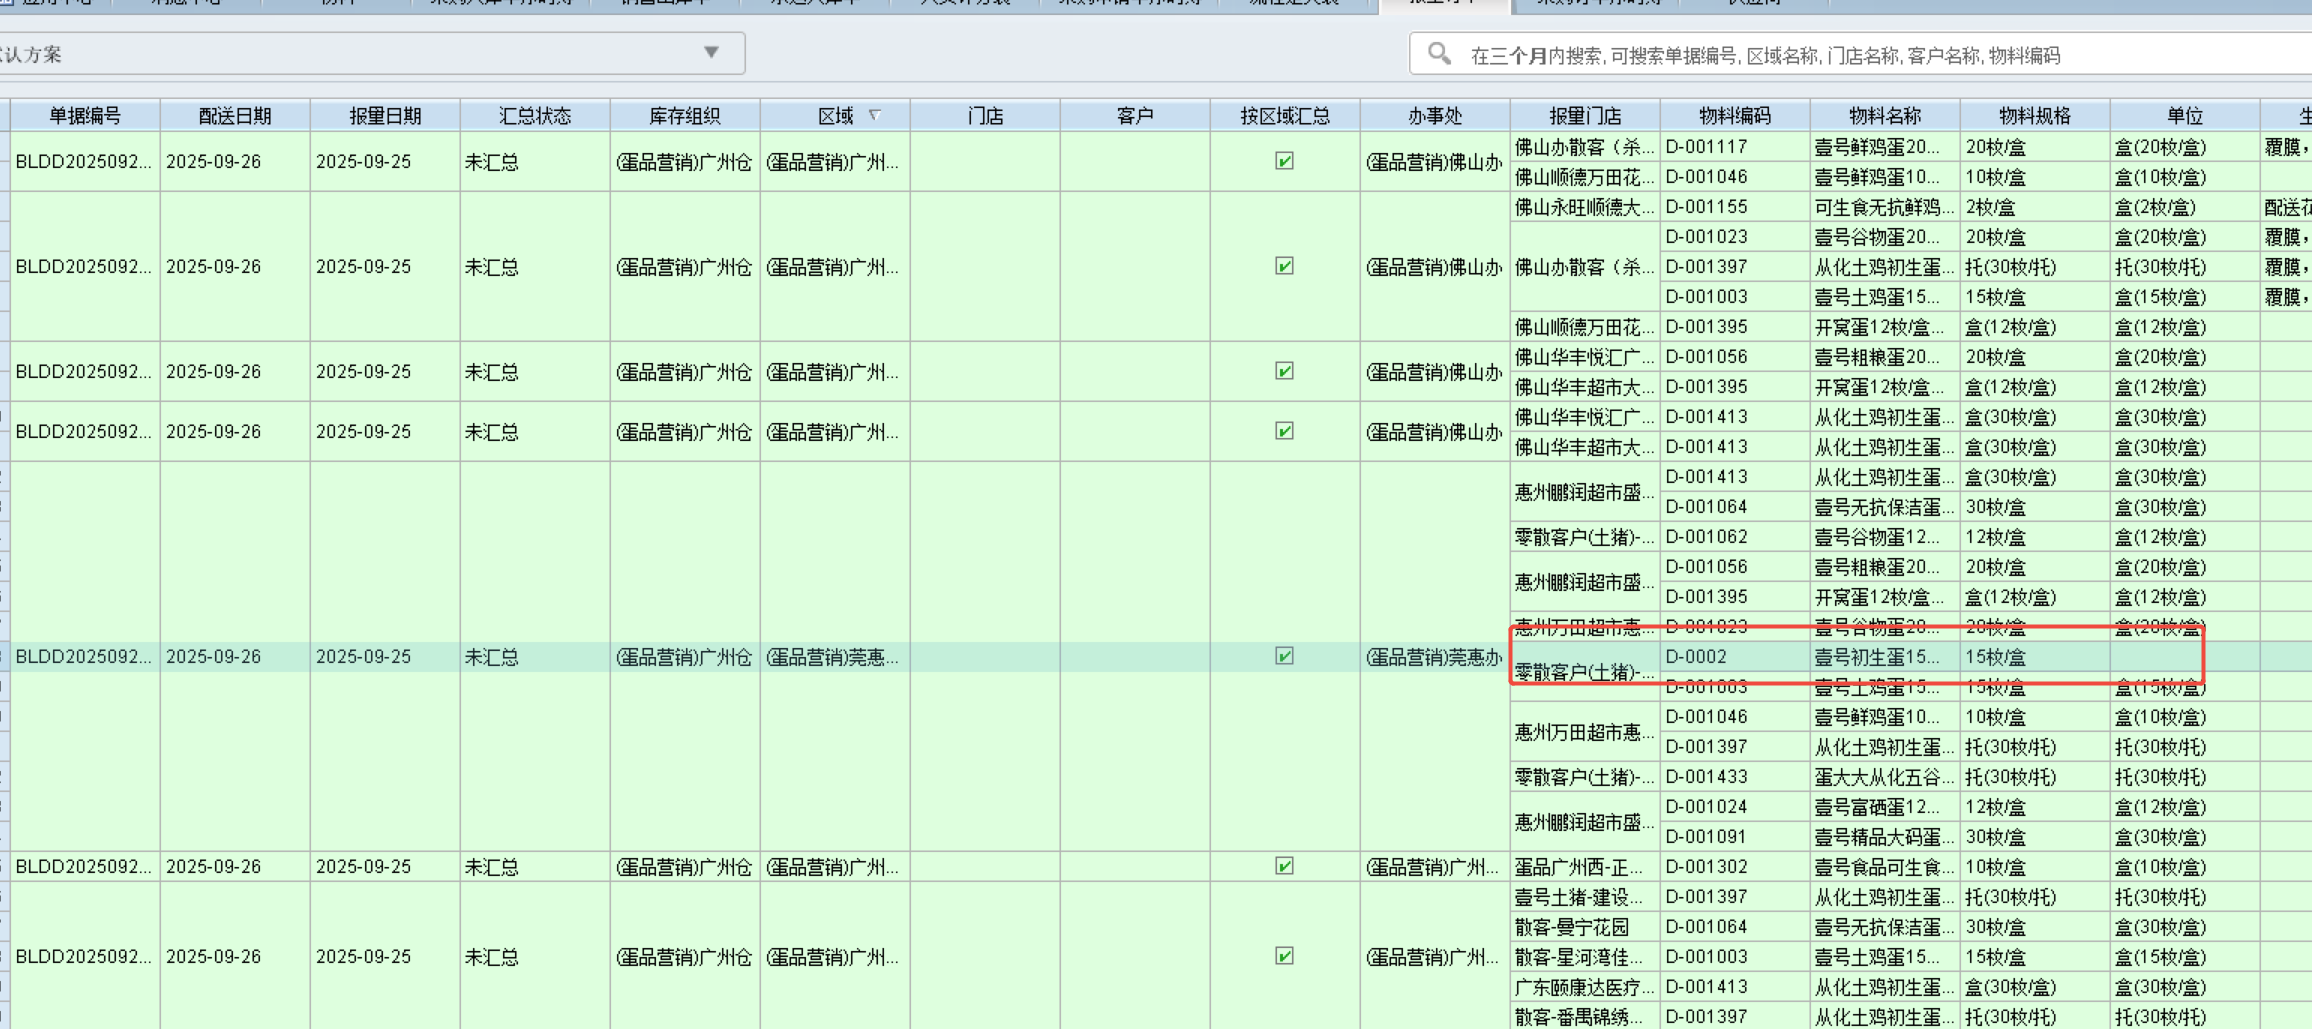2312x1029 pixels.
Task: Toggle the 按区域汇总 checkbox in the topmost row
Action: (1284, 161)
